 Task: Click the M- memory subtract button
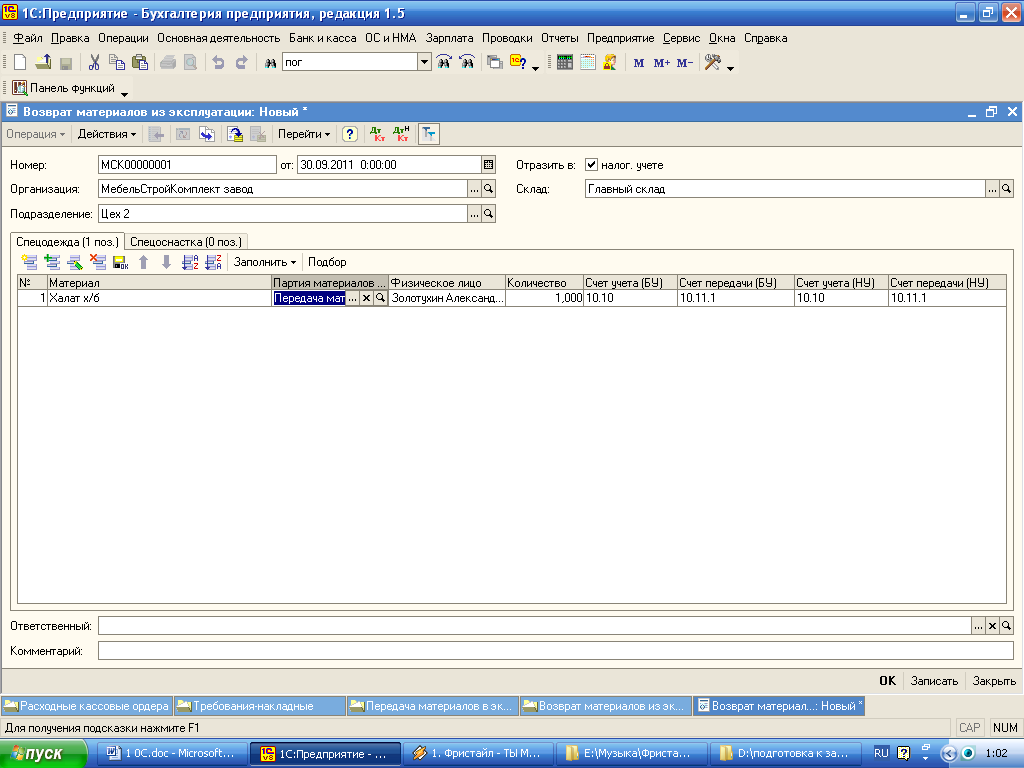(684, 63)
